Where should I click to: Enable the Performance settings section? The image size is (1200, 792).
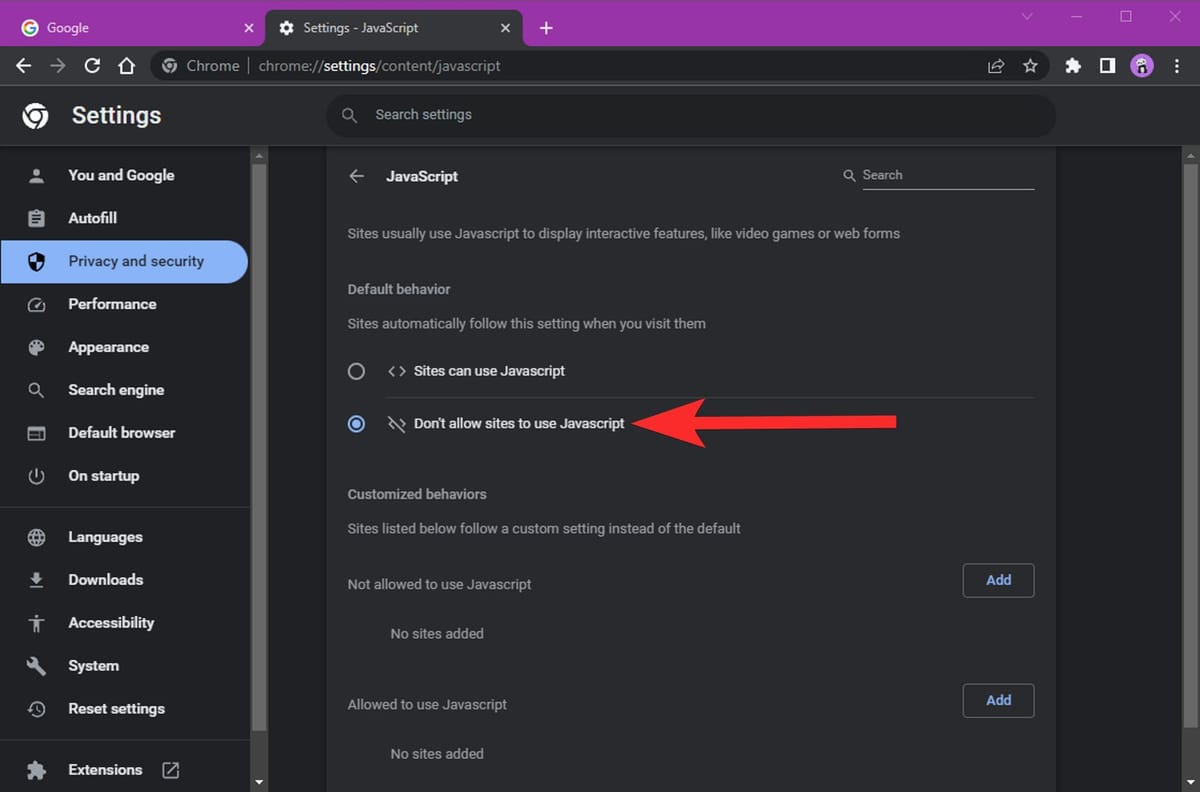click(x=112, y=304)
